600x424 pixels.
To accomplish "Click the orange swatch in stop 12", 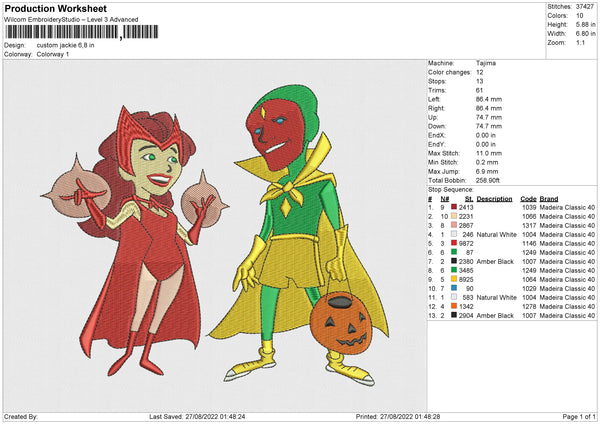I will click(x=455, y=306).
